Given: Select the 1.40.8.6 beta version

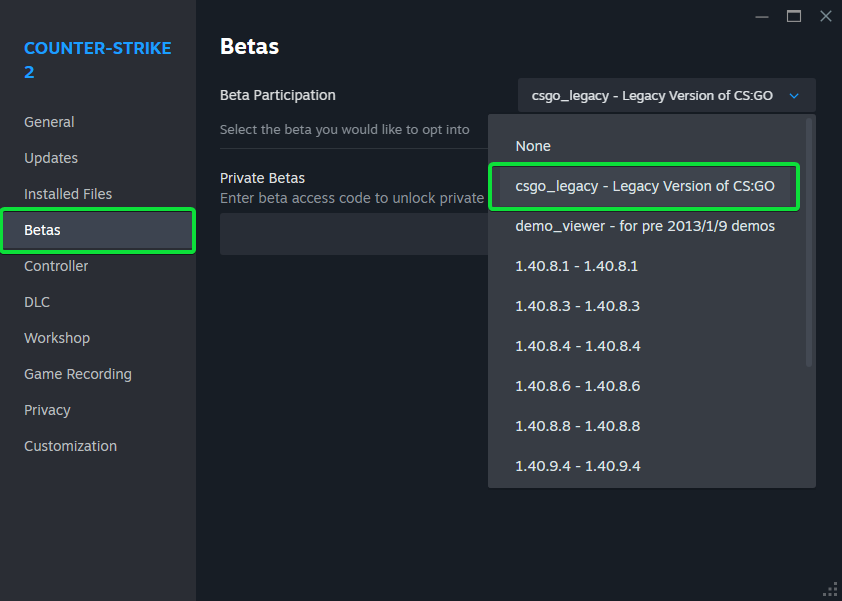Looking at the screenshot, I should [577, 386].
